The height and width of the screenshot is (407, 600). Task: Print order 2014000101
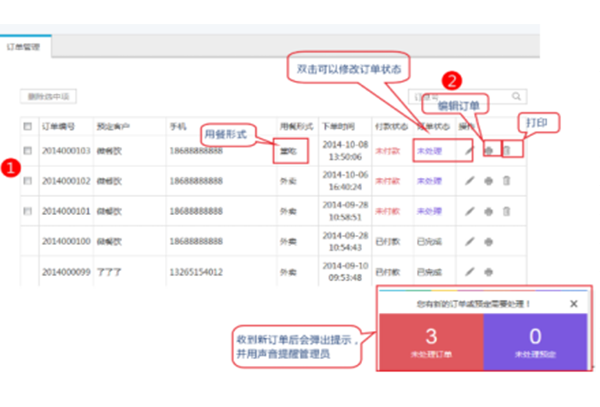[489, 212]
